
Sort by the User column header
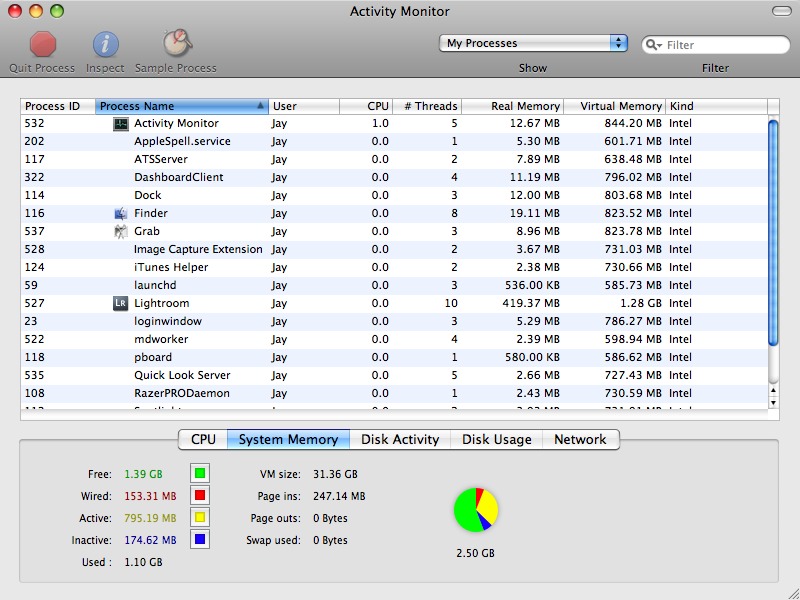pyautogui.click(x=304, y=106)
